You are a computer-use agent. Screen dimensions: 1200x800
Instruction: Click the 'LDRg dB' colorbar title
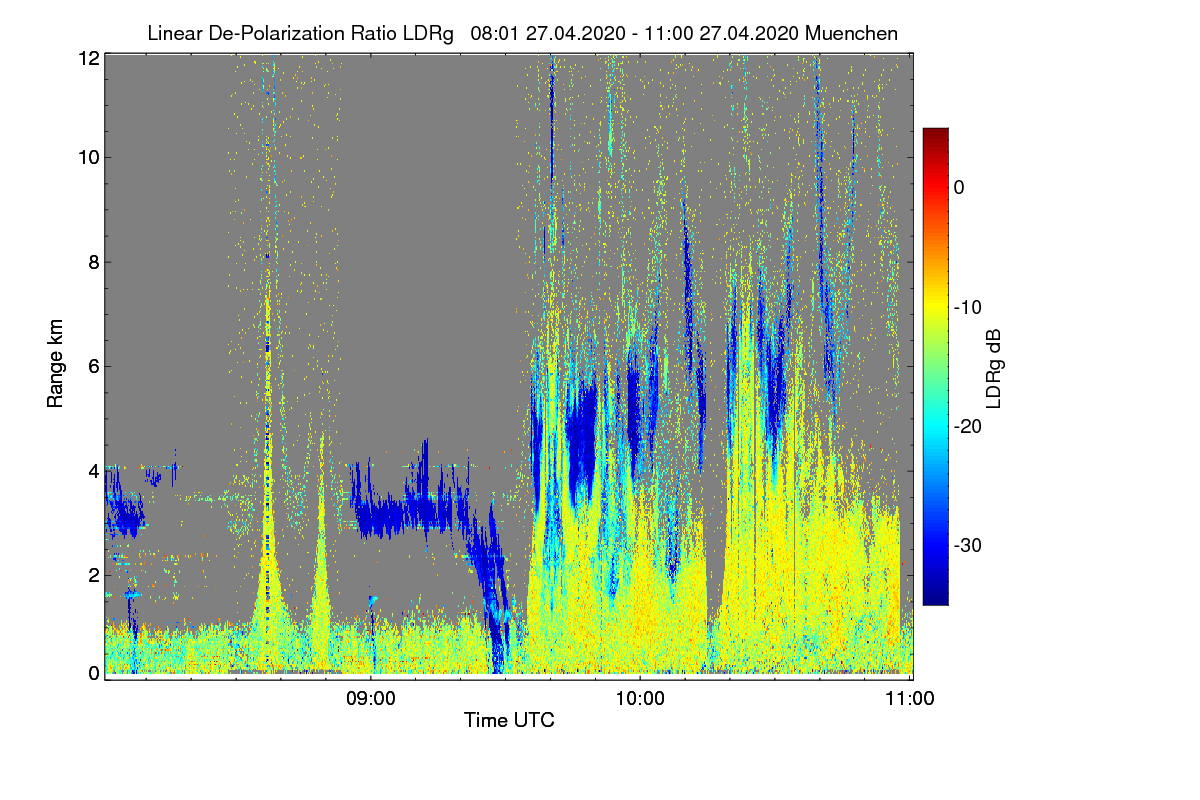tap(995, 367)
